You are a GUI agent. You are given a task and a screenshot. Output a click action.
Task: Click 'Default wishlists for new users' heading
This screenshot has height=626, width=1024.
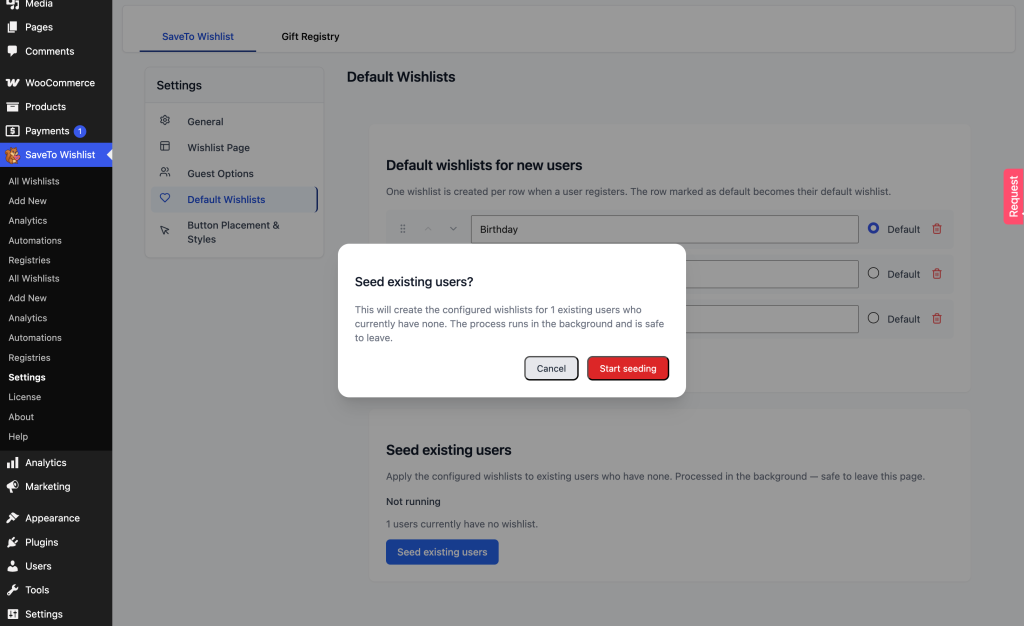point(484,166)
